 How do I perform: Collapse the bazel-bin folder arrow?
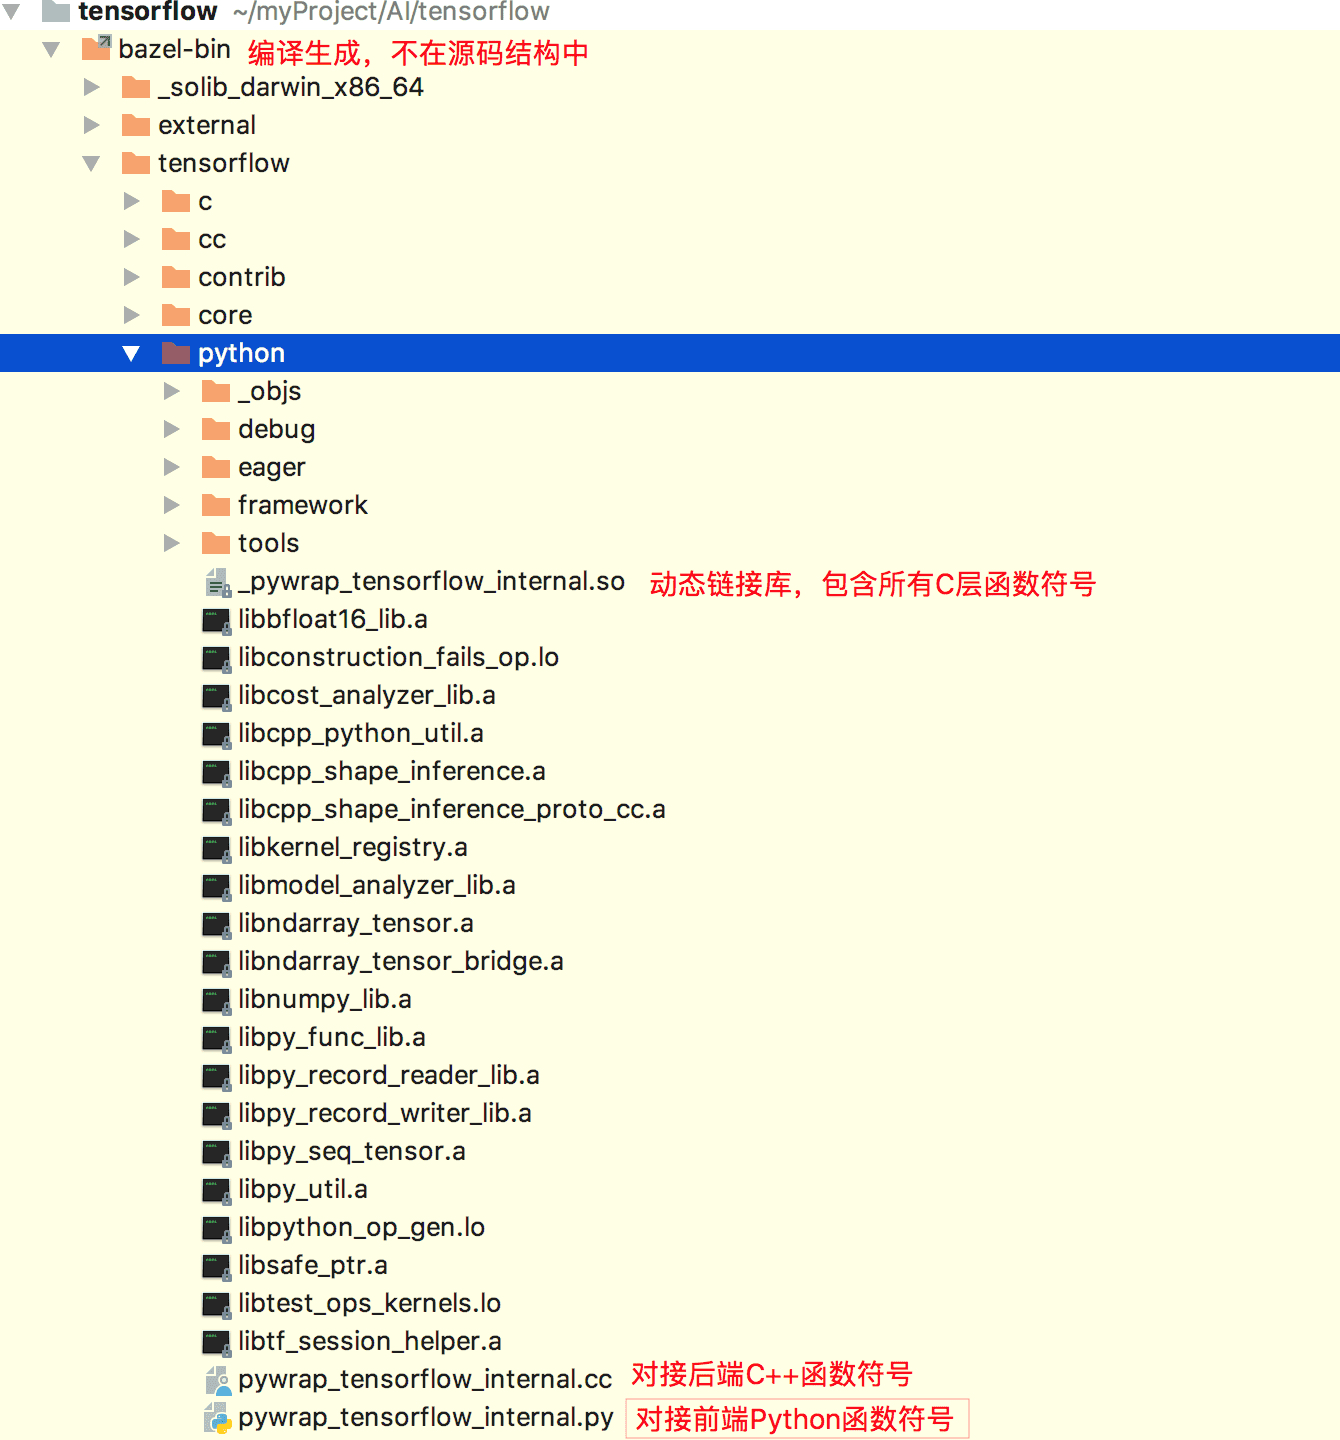tap(52, 49)
